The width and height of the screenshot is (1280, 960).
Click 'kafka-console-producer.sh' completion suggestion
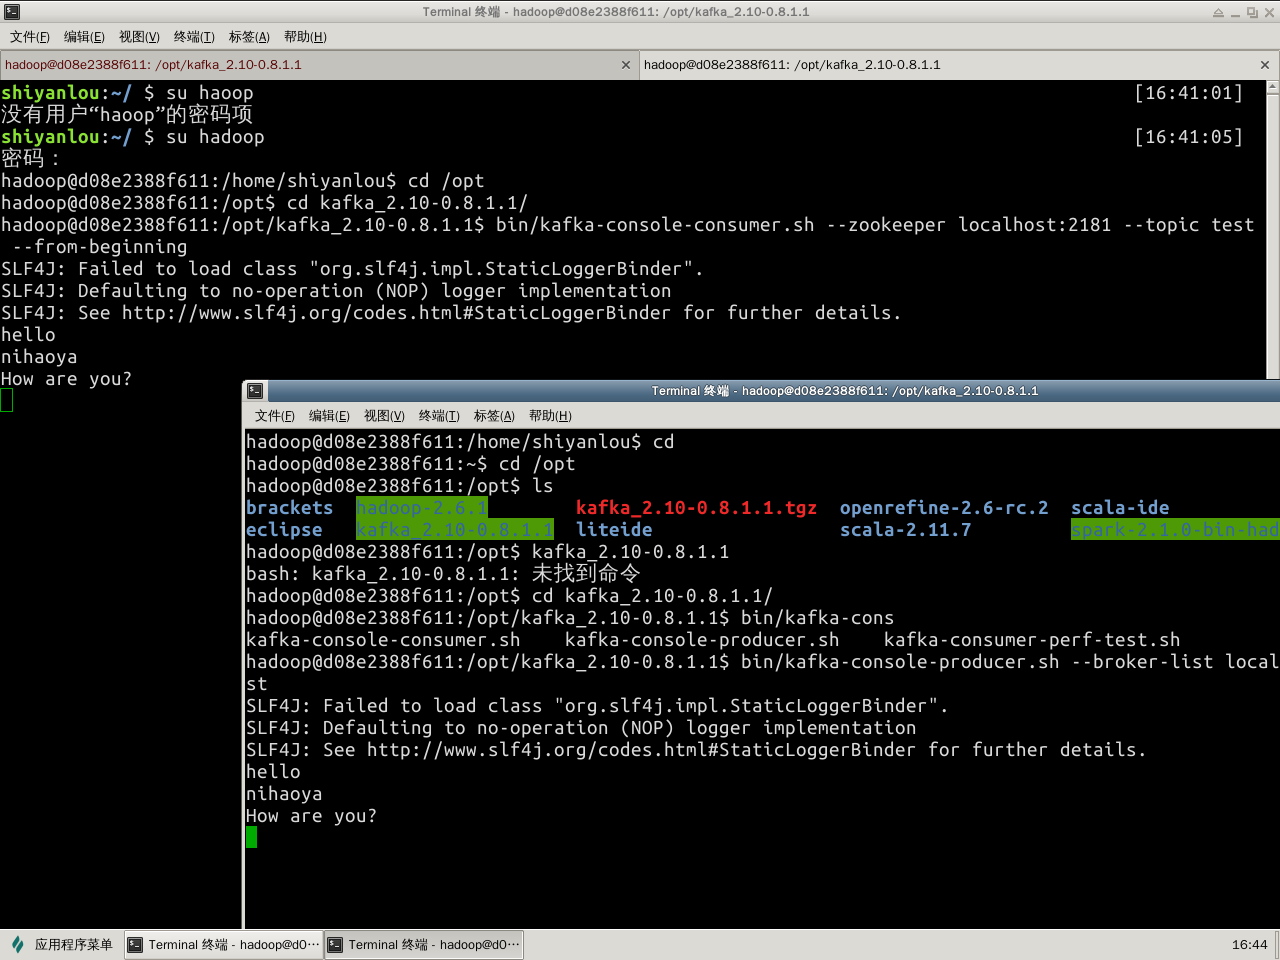702,640
